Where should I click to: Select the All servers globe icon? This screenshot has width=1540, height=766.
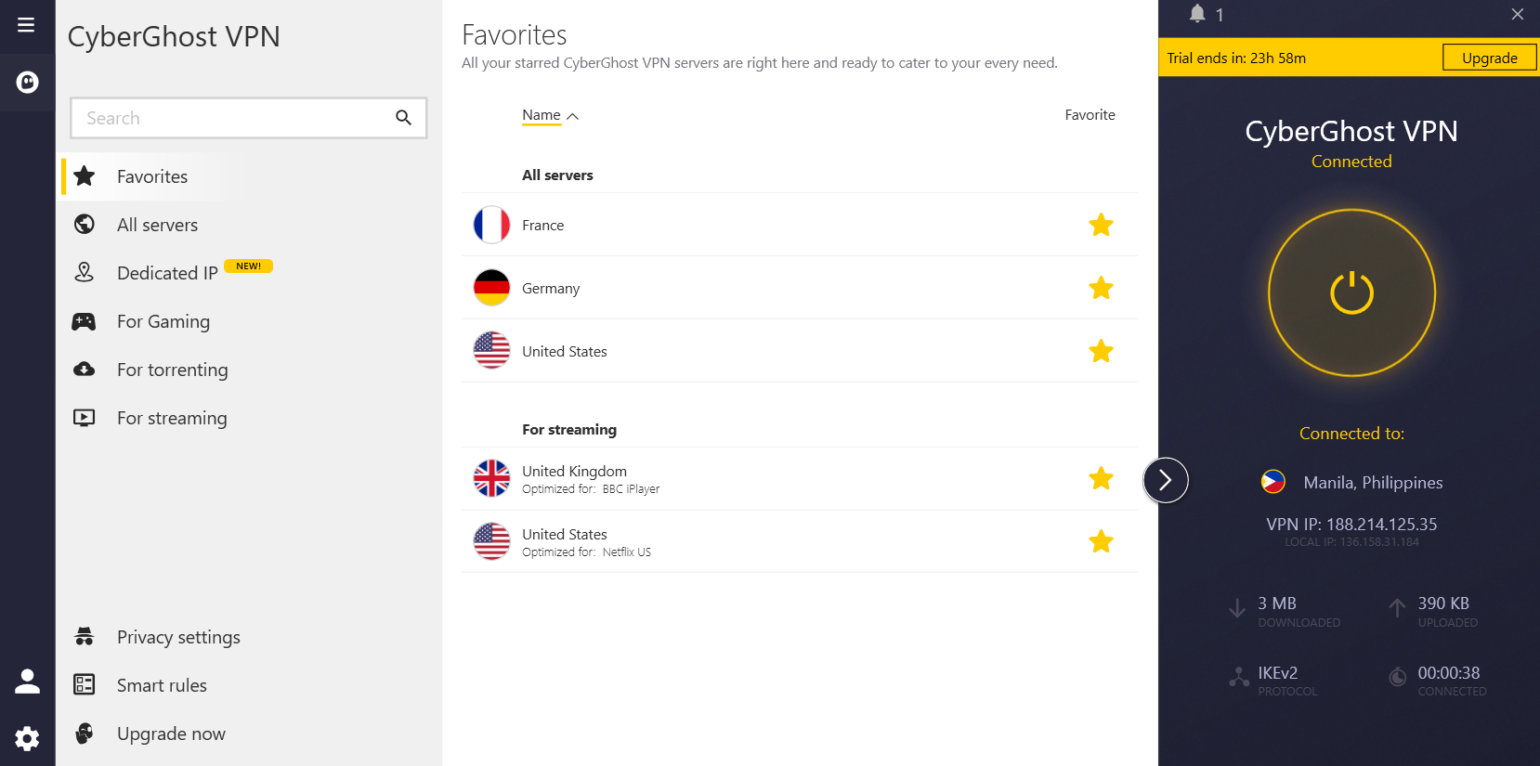pos(85,224)
